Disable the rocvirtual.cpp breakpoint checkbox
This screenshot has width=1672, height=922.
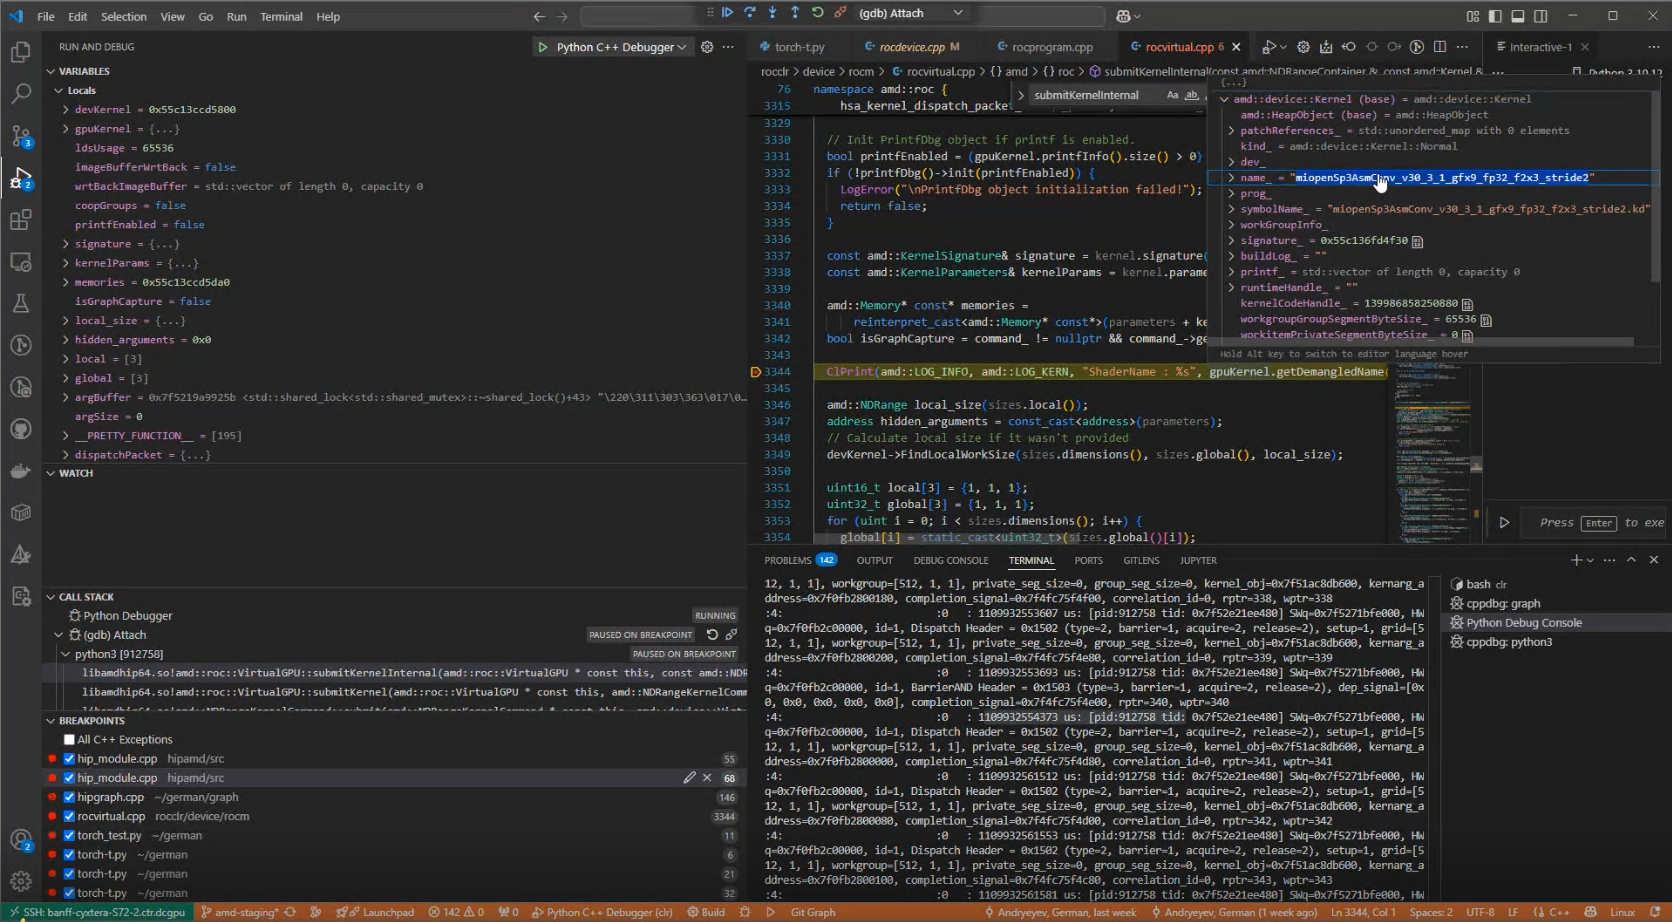[x=69, y=816]
